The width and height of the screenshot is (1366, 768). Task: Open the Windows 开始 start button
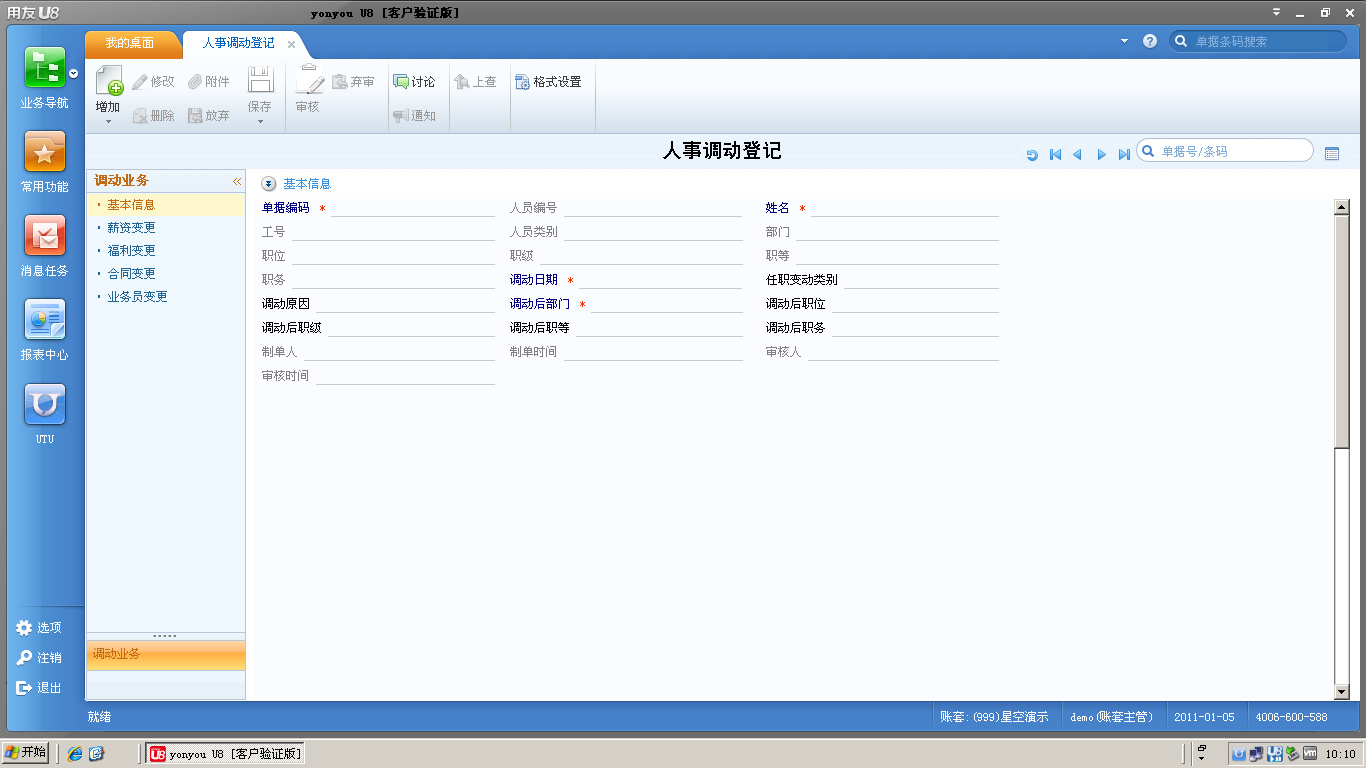pyautogui.click(x=26, y=753)
